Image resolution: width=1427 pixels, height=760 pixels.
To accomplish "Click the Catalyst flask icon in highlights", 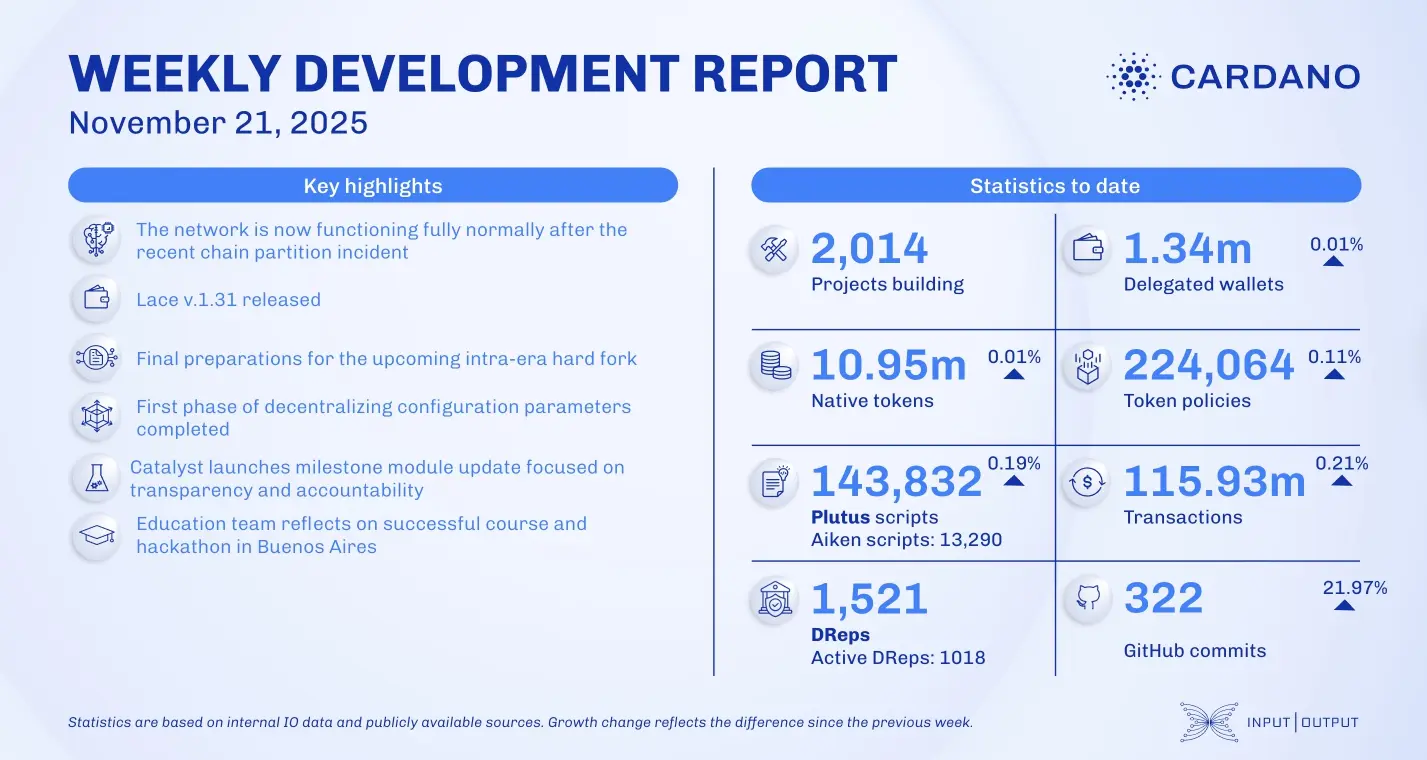I will click(x=95, y=478).
